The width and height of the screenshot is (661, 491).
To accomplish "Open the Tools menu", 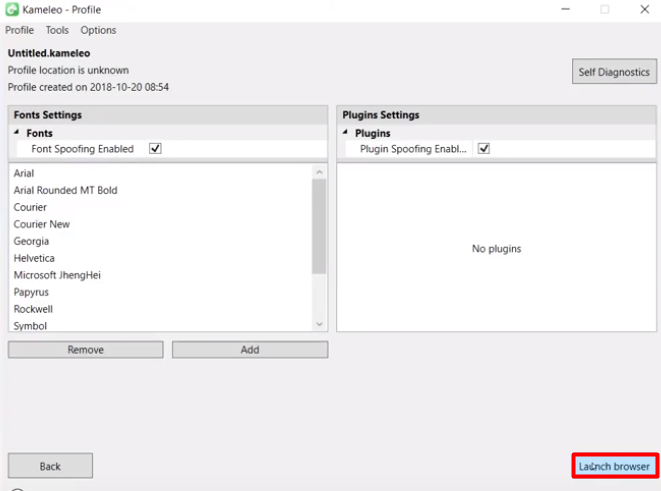I will pyautogui.click(x=57, y=30).
